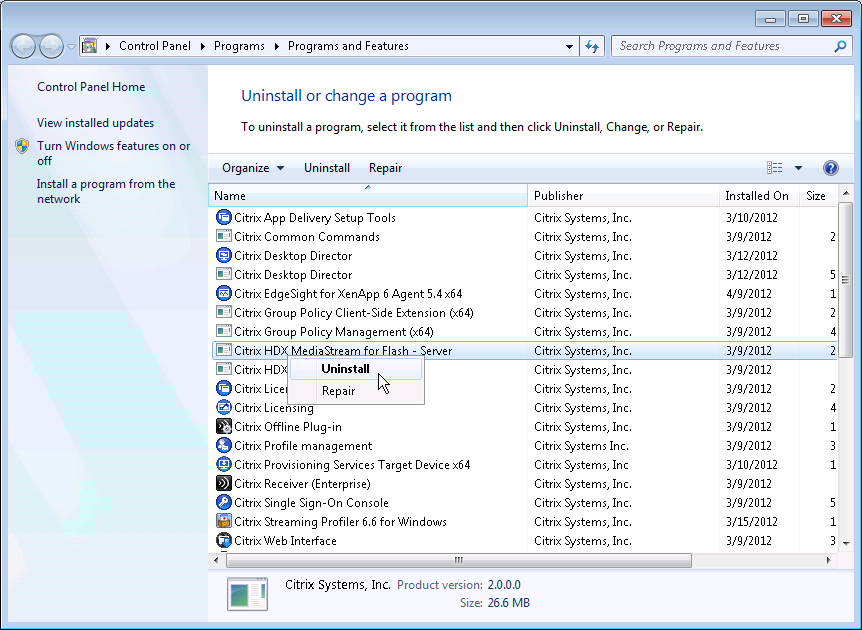This screenshot has width=862, height=630.
Task: Expand the view options dropdown arrow
Action: (798, 168)
